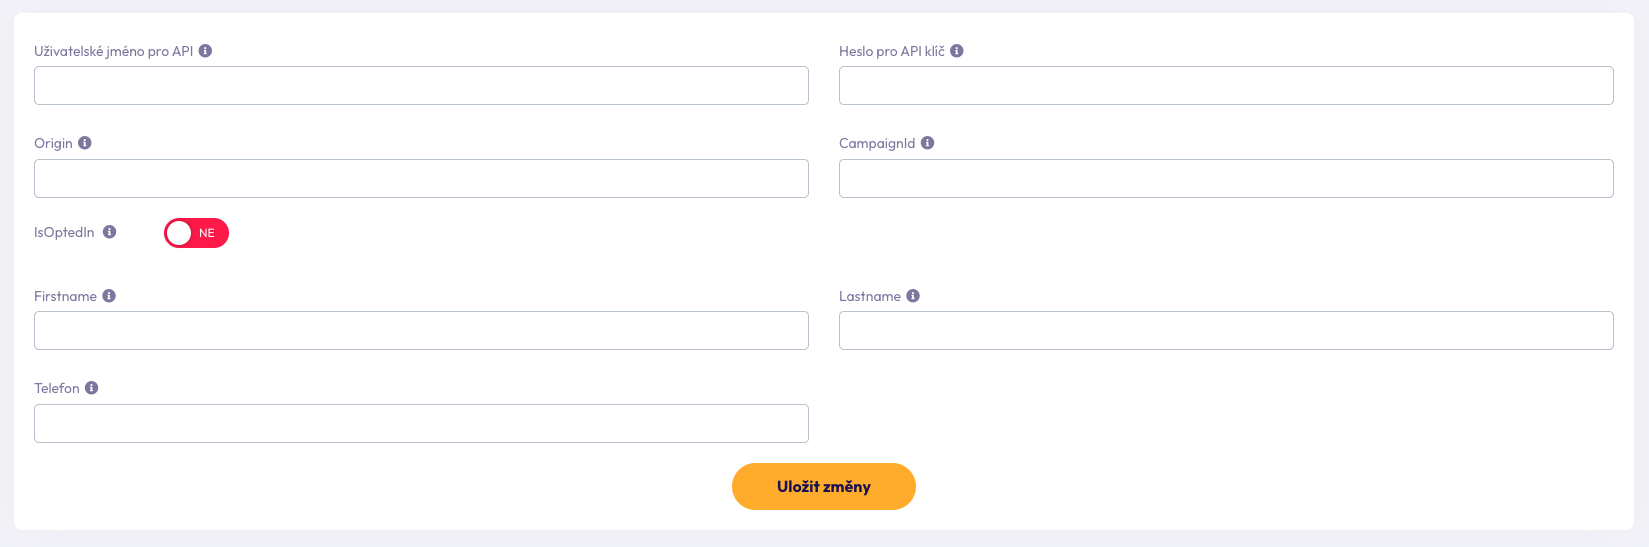This screenshot has width=1649, height=547.
Task: Click info icon beside Heslo pro API klíč
Action: tap(957, 51)
